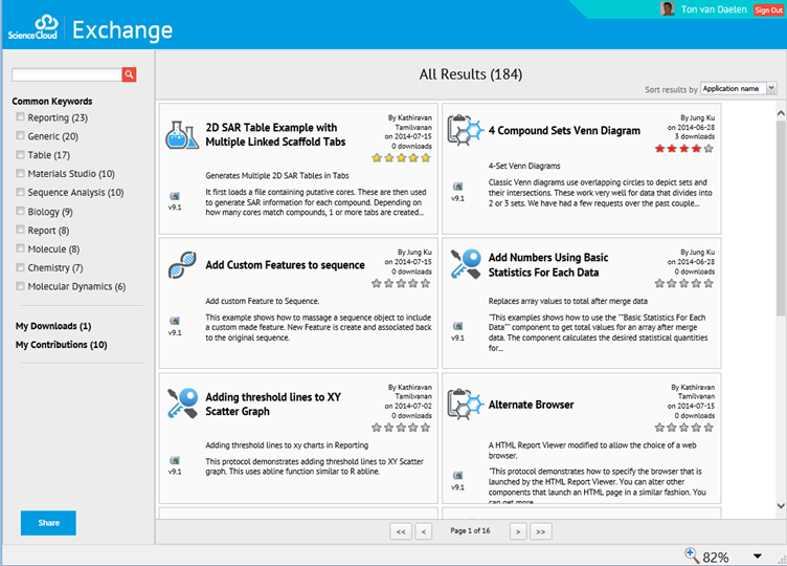Image resolution: width=787 pixels, height=566 pixels.
Task: Open My Downloads (1)
Action: (53, 326)
